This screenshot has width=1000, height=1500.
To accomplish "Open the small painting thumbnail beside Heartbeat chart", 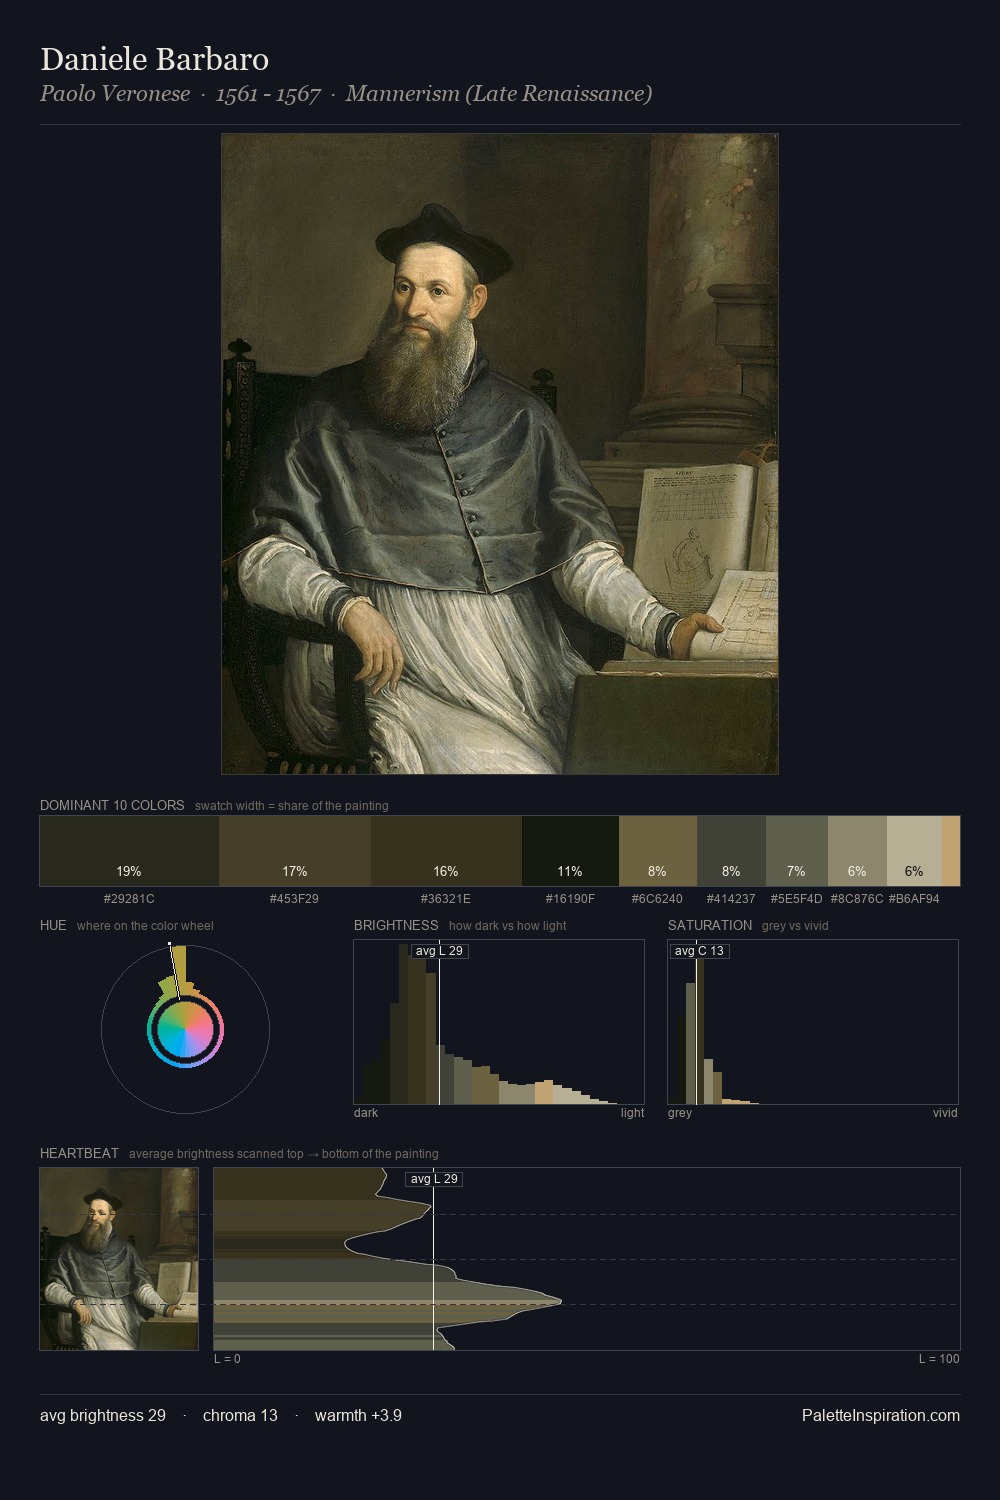I will coord(119,1259).
